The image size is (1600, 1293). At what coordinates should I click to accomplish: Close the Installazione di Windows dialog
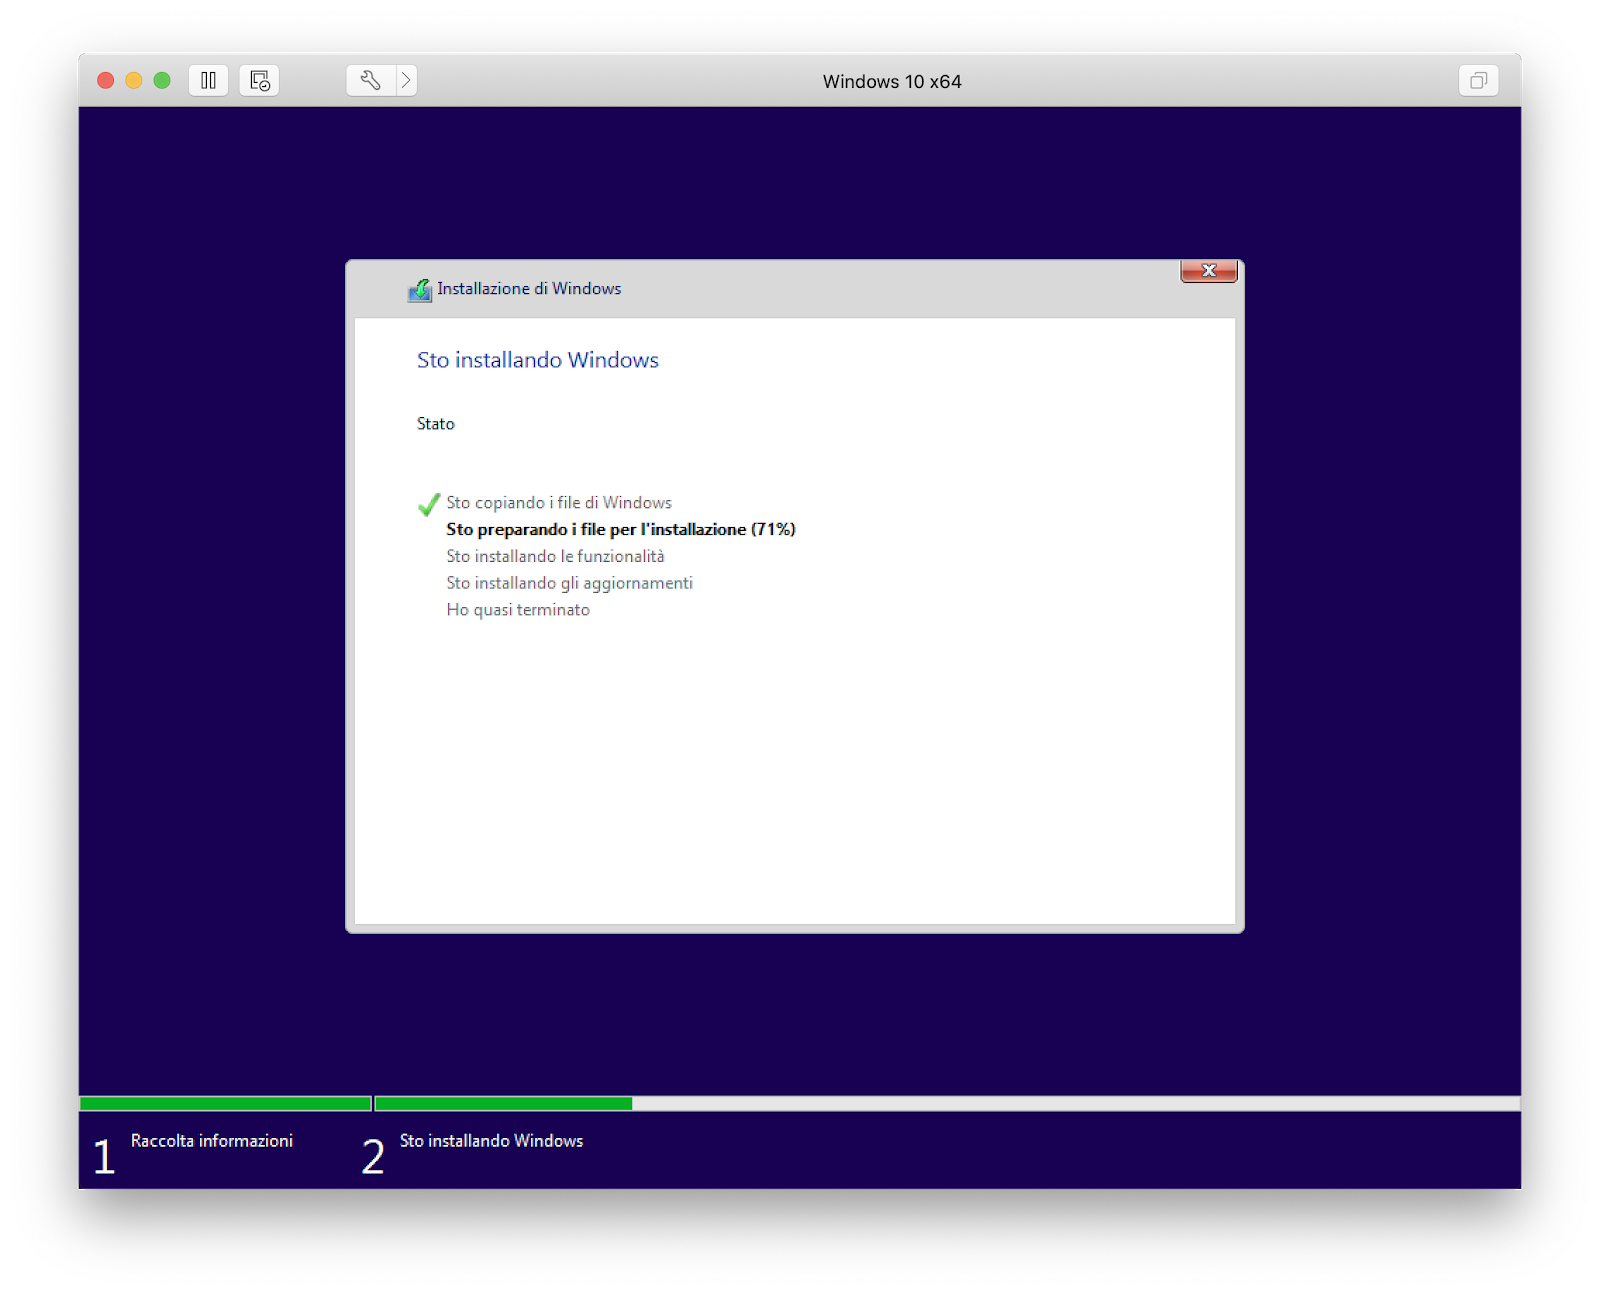[1209, 271]
